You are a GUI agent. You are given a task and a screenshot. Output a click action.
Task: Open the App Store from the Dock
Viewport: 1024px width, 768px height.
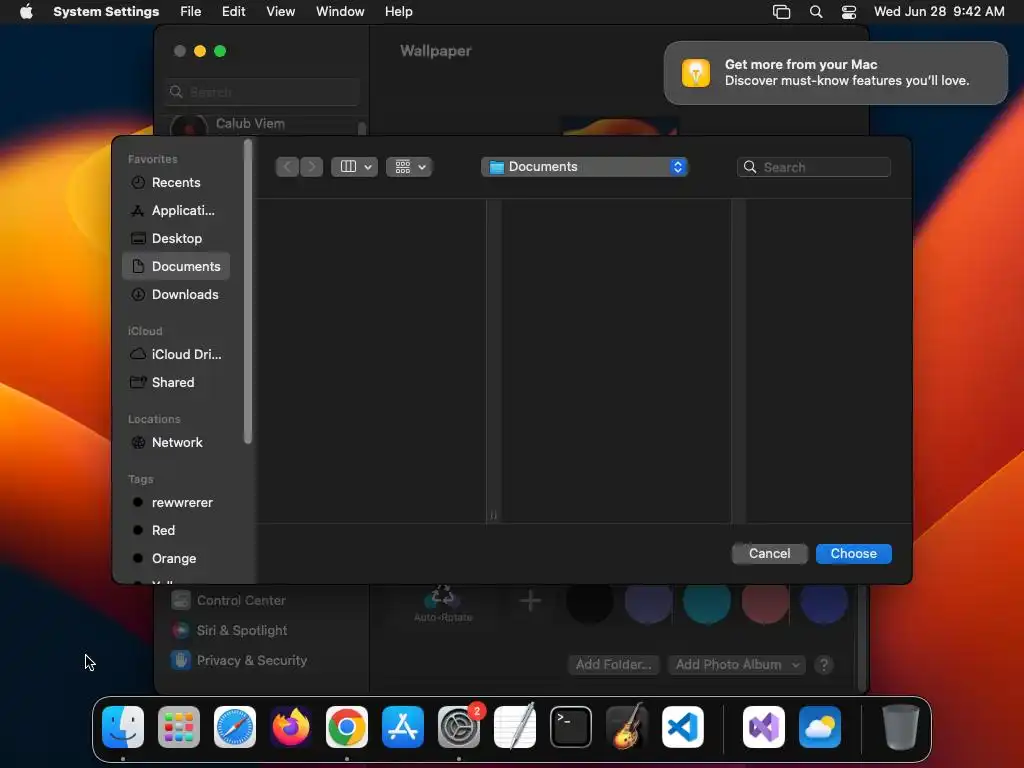click(403, 727)
